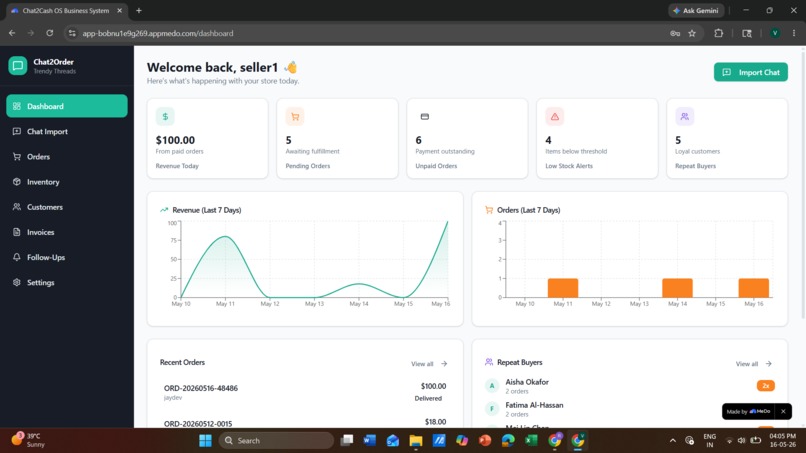The height and width of the screenshot is (453, 806).
Task: Open File Explorer from the taskbar
Action: [x=416, y=441]
